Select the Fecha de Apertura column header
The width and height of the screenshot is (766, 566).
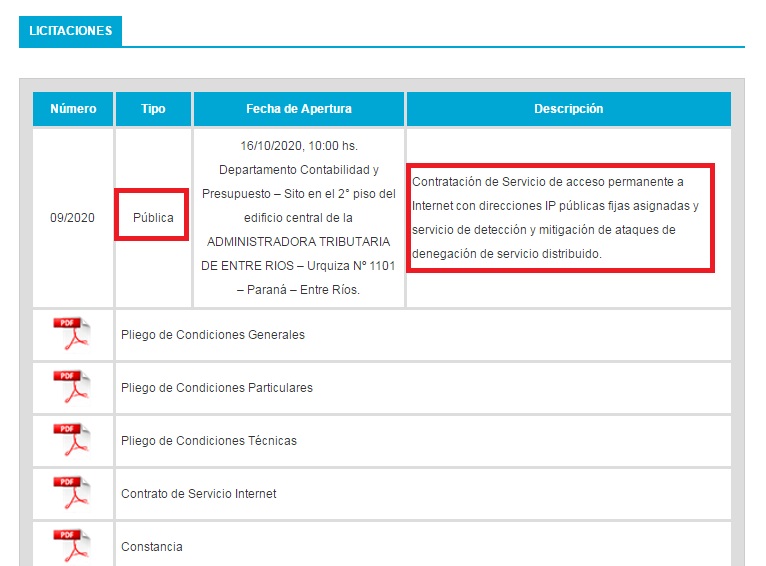299,109
